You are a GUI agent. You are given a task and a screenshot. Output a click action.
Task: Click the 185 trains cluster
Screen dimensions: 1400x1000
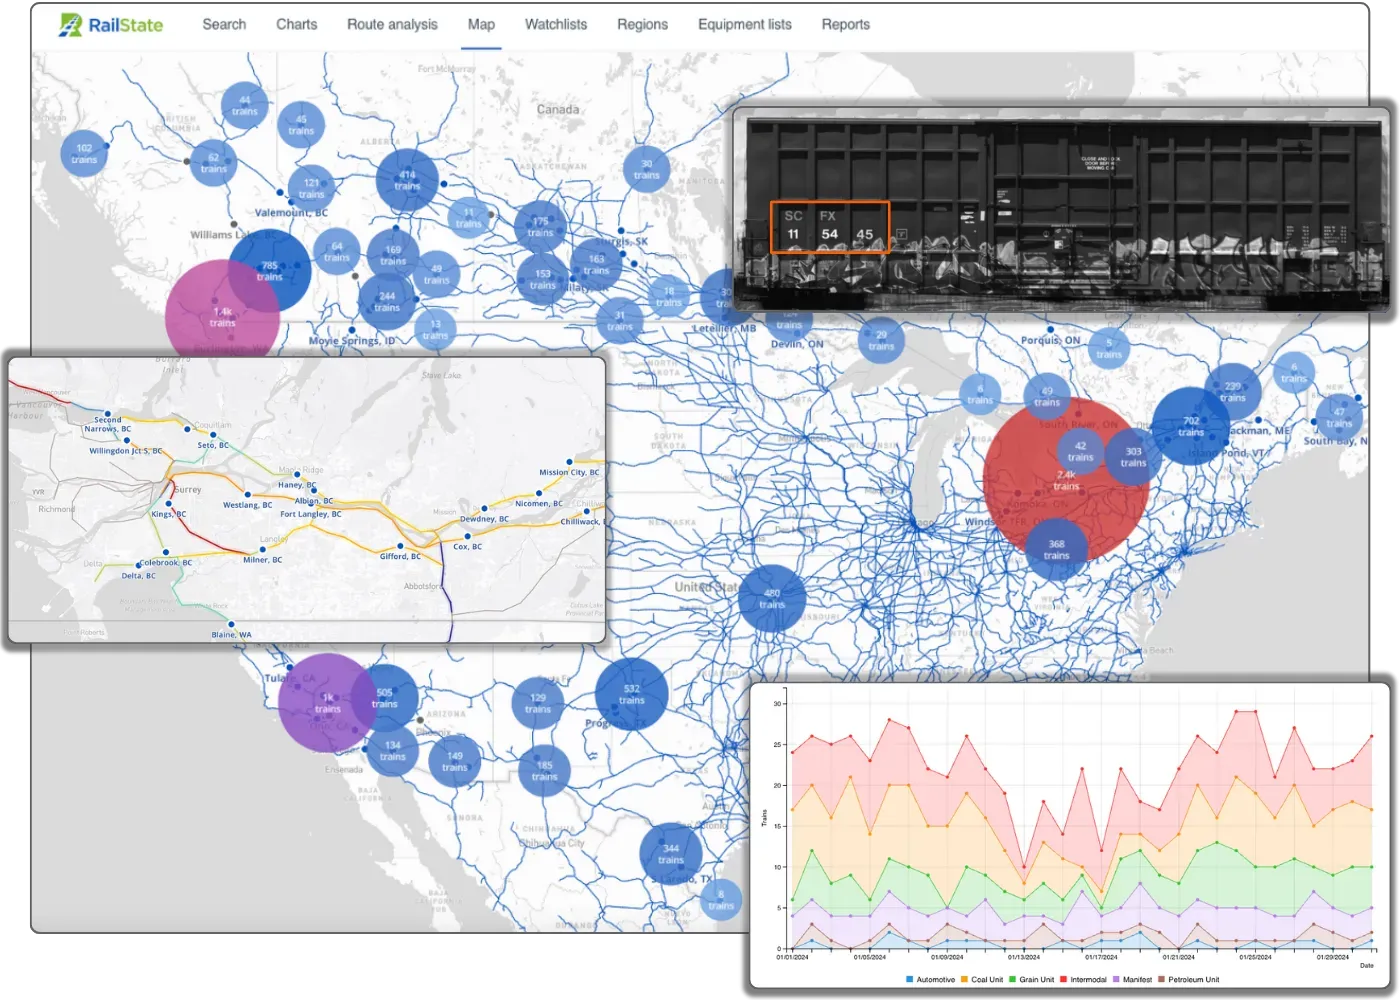tap(544, 770)
